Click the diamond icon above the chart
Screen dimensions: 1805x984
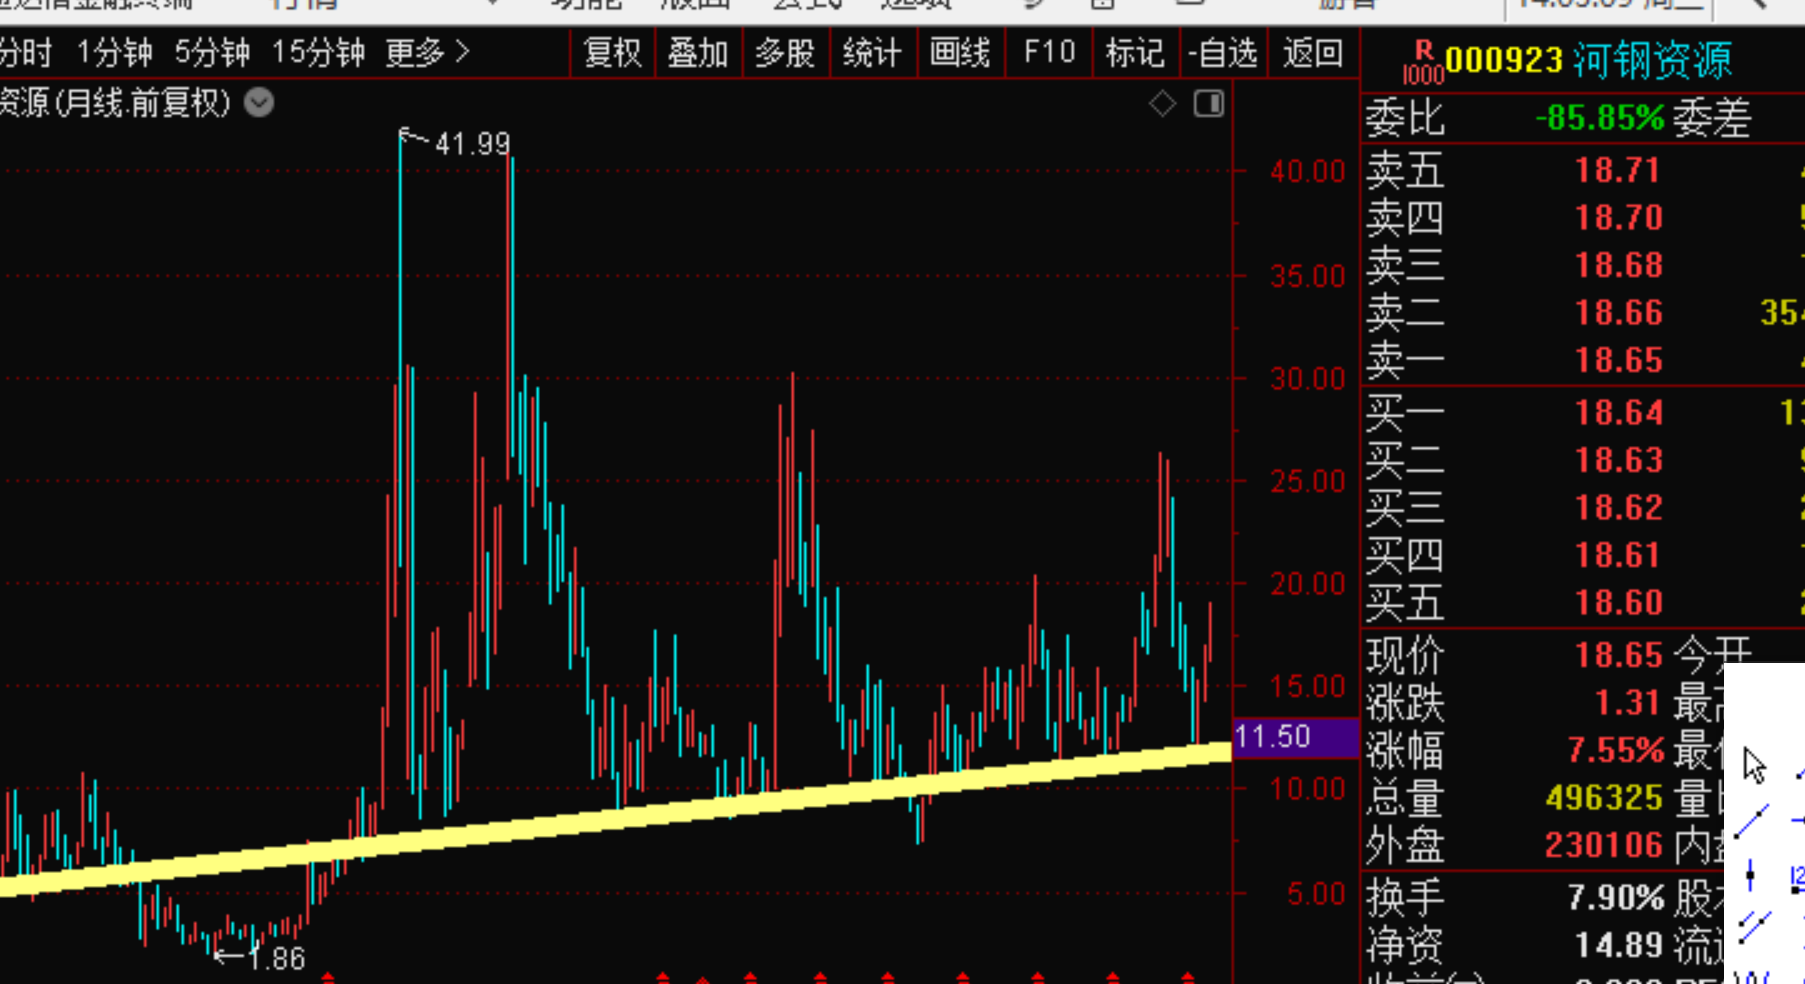1162,103
